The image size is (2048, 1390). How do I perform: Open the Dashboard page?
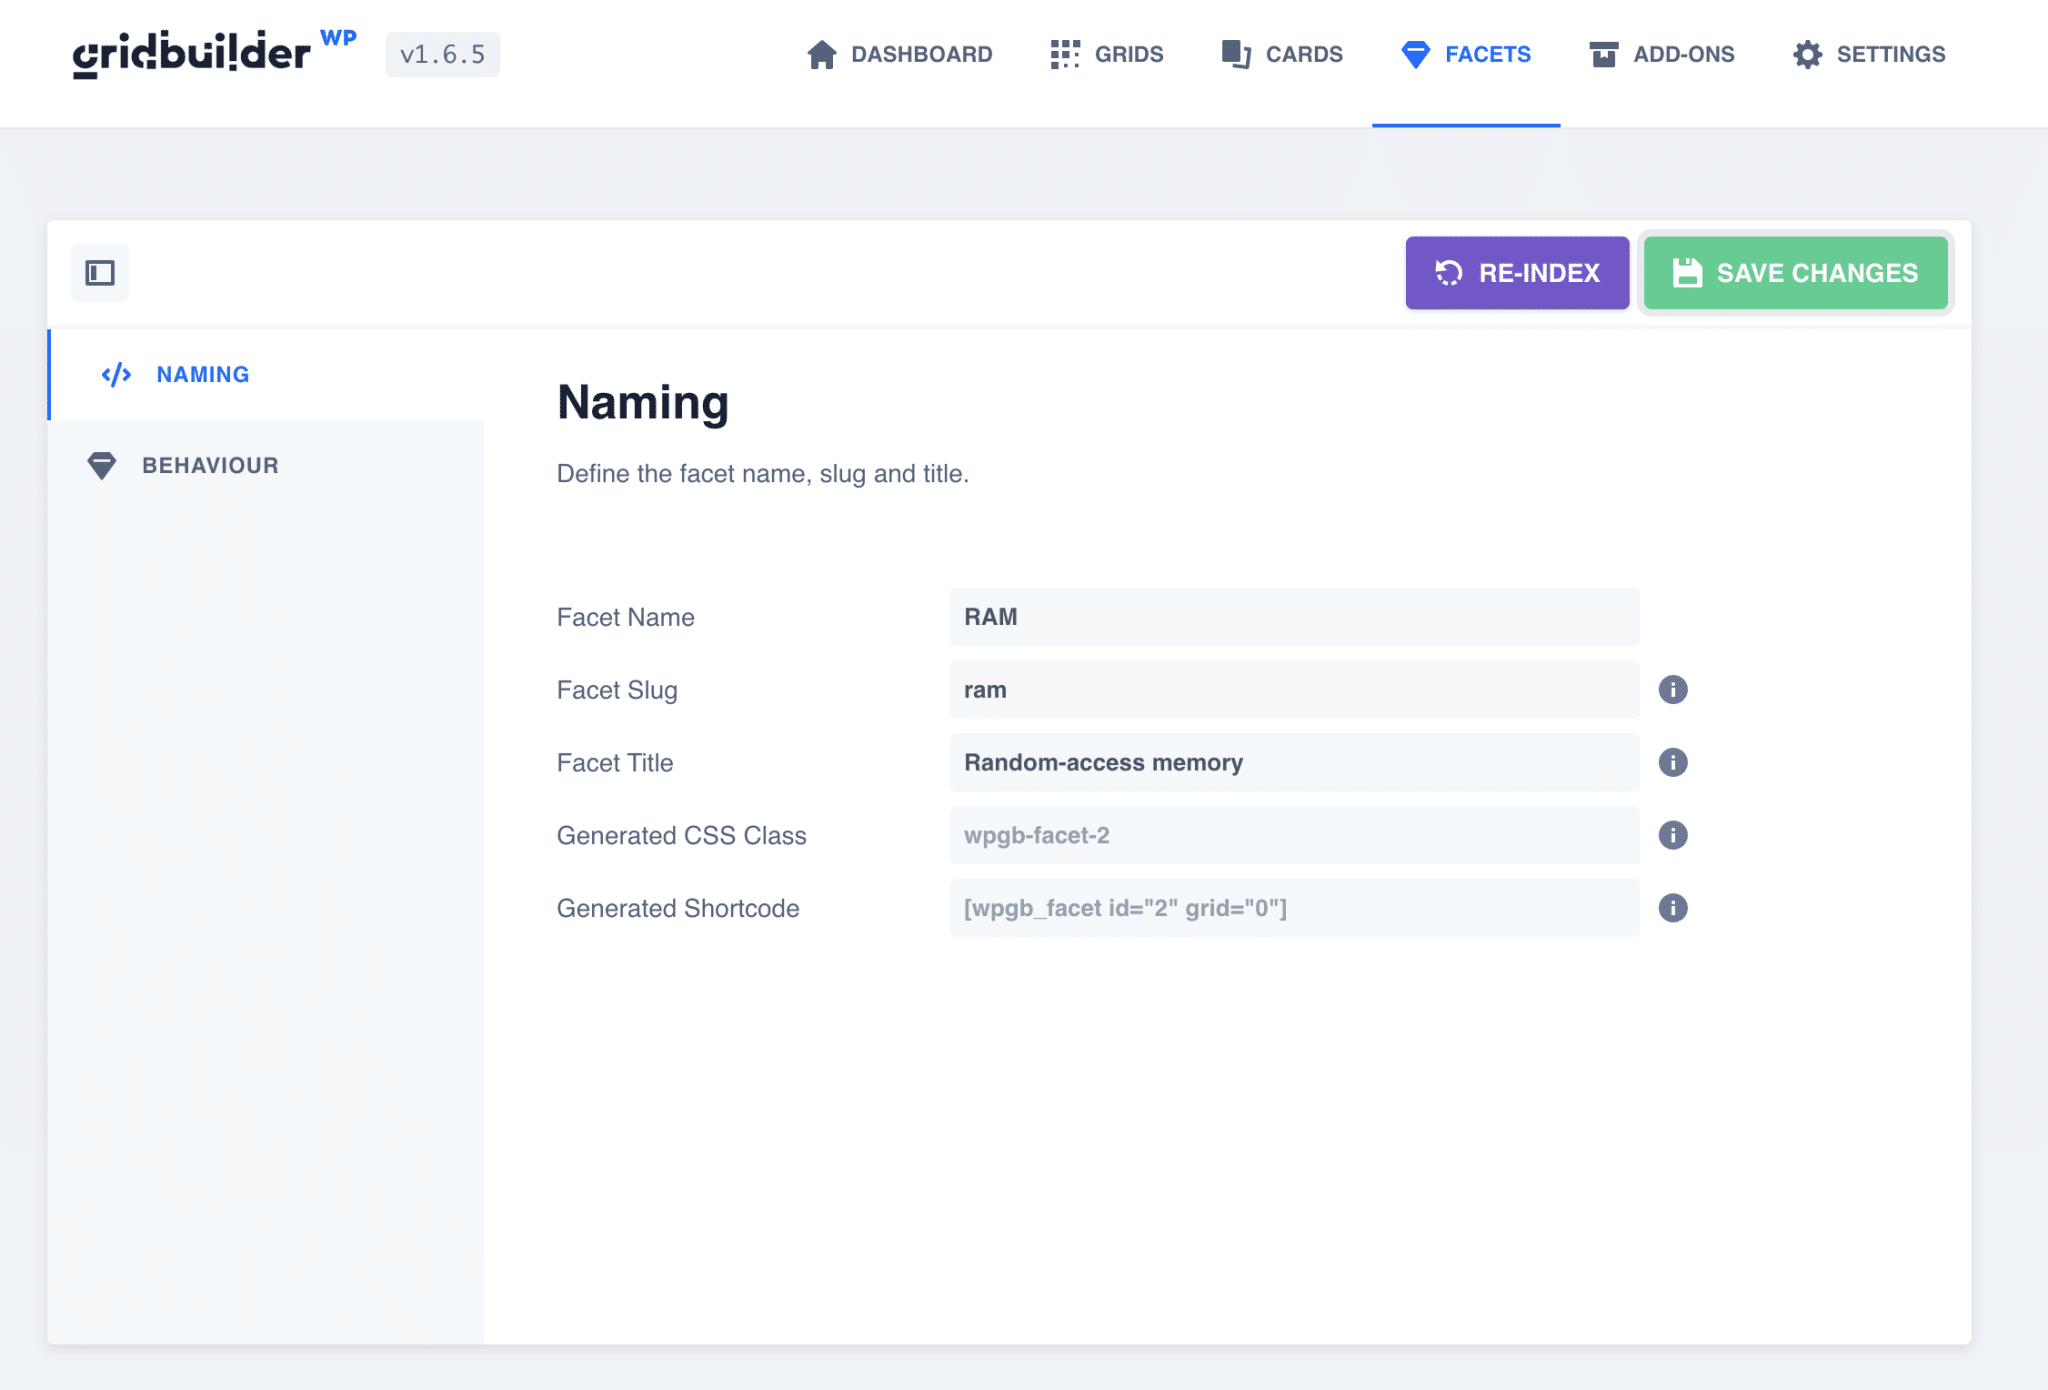pos(899,54)
